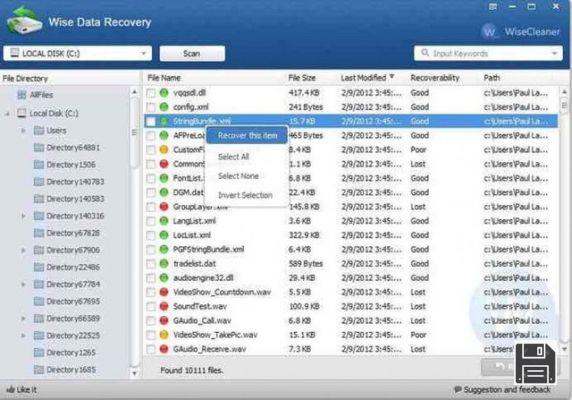Click the window menu icon in title bar
Image resolution: width=572 pixels, height=400 pixels.
(x=493, y=7)
